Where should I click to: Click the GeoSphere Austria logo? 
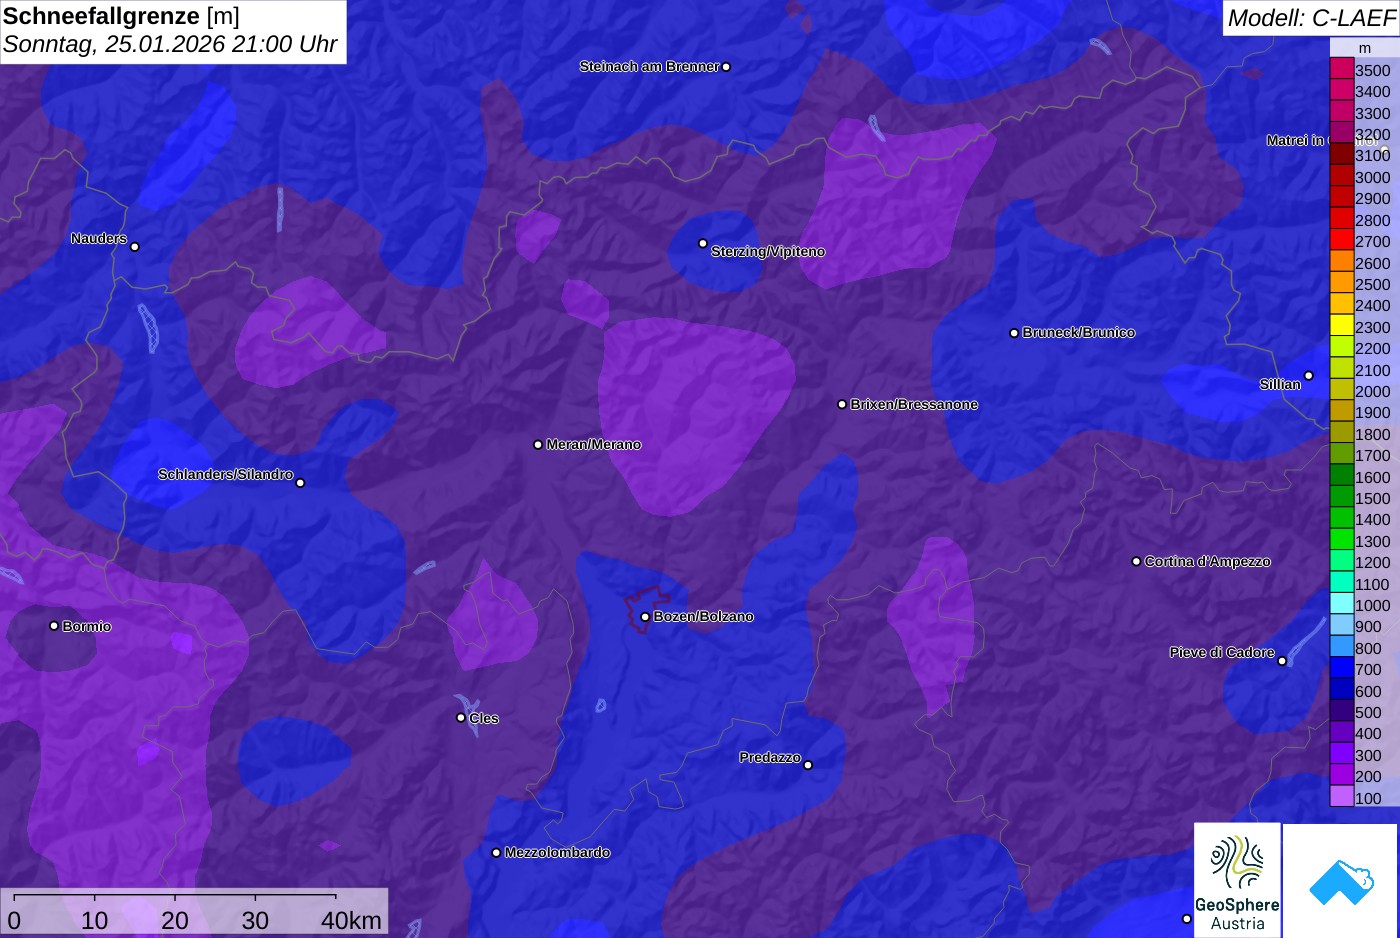coord(1237,879)
